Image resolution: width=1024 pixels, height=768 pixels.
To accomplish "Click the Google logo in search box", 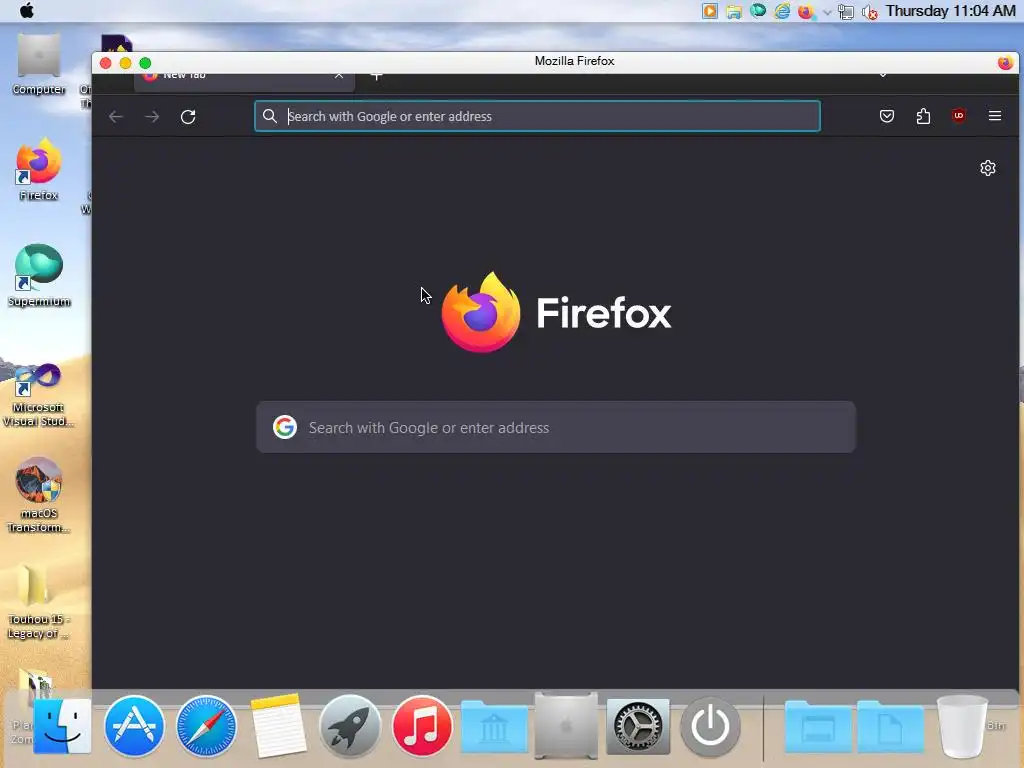I will (x=285, y=427).
